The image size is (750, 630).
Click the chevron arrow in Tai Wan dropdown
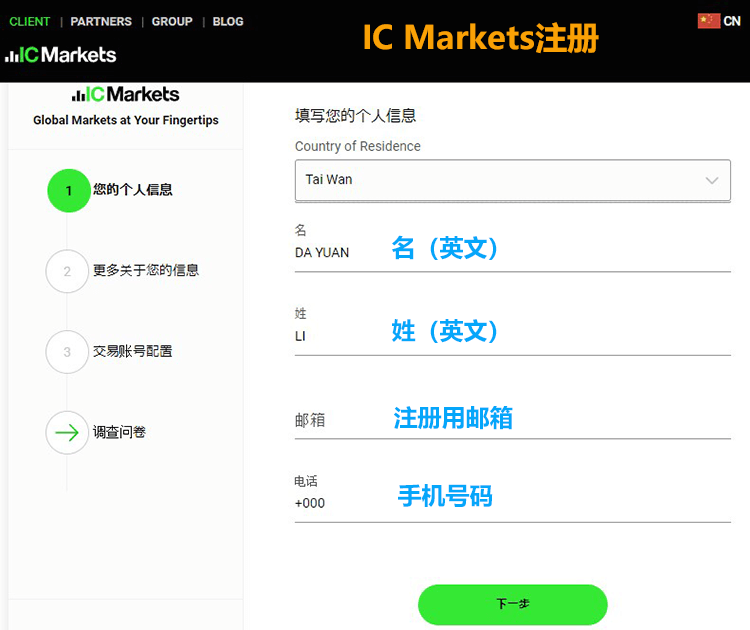(x=712, y=180)
